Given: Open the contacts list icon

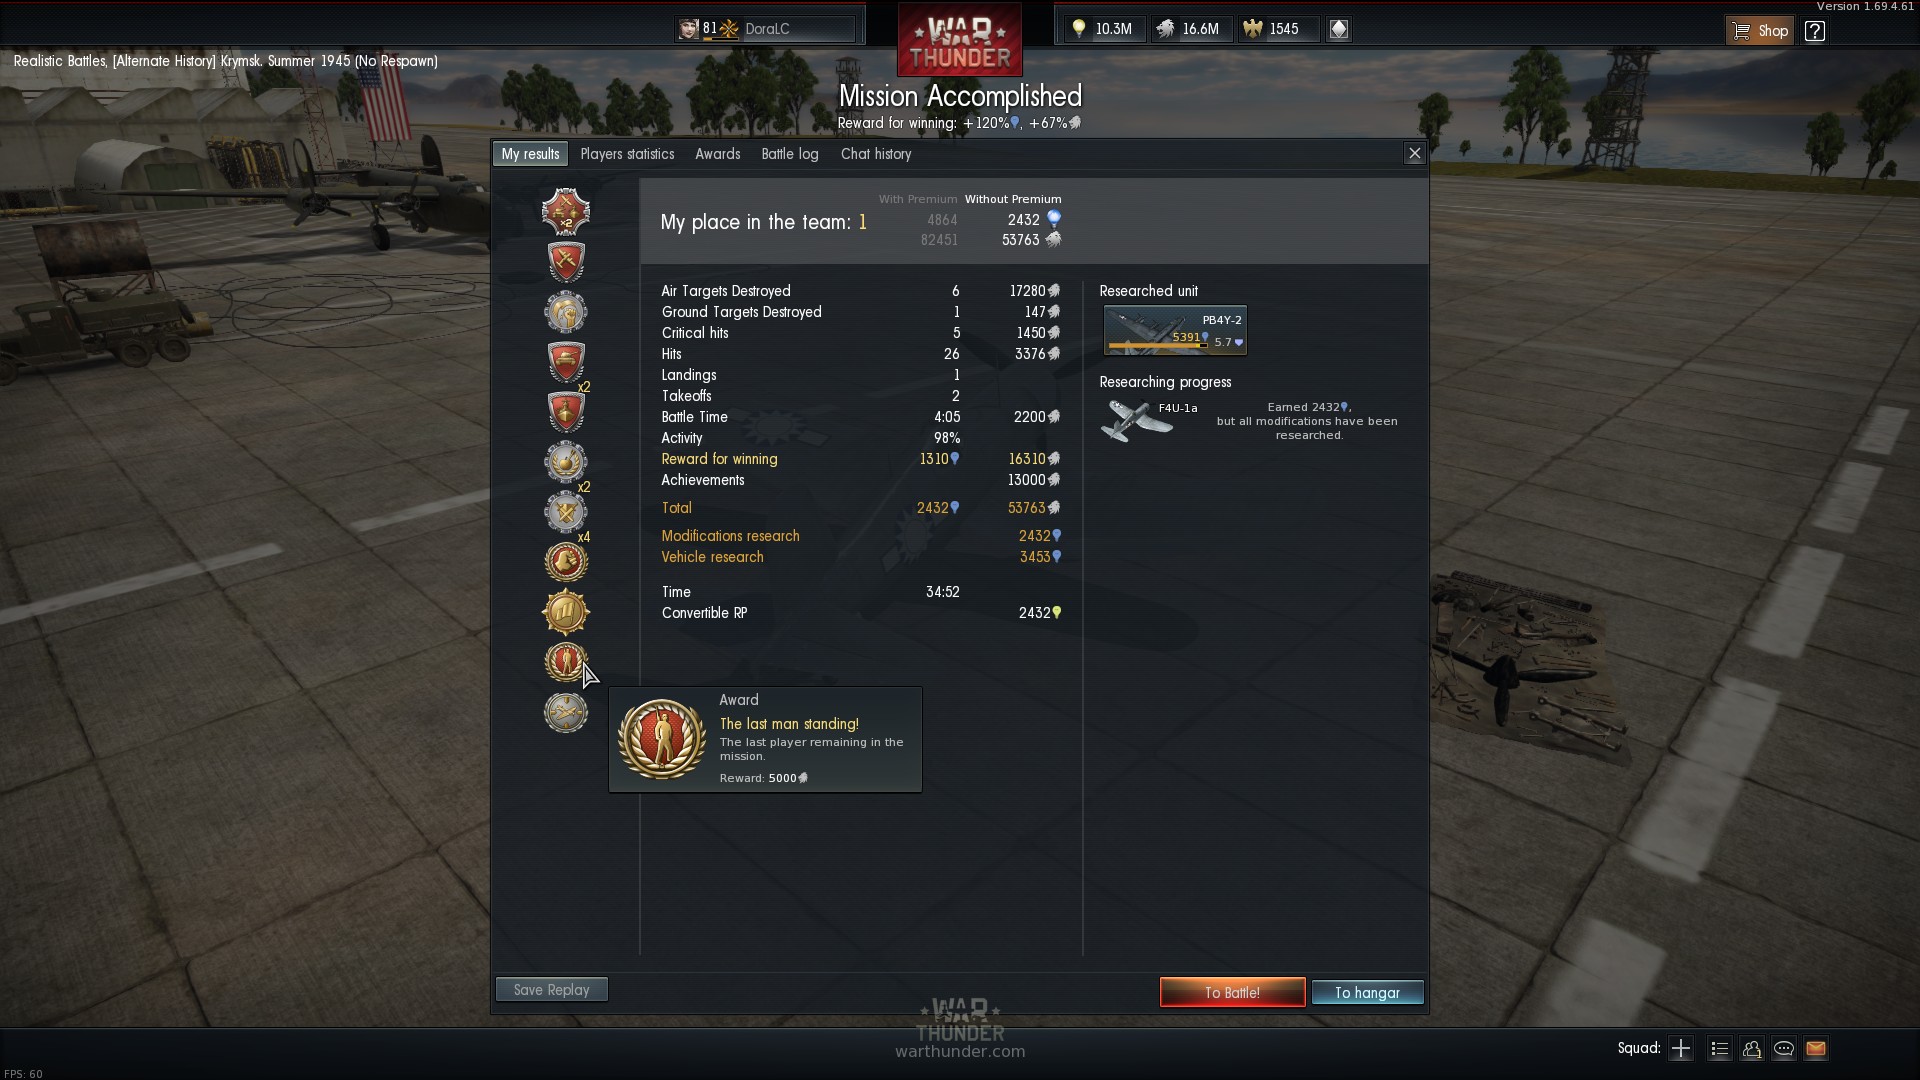Looking at the screenshot, I should pos(1719,1049).
